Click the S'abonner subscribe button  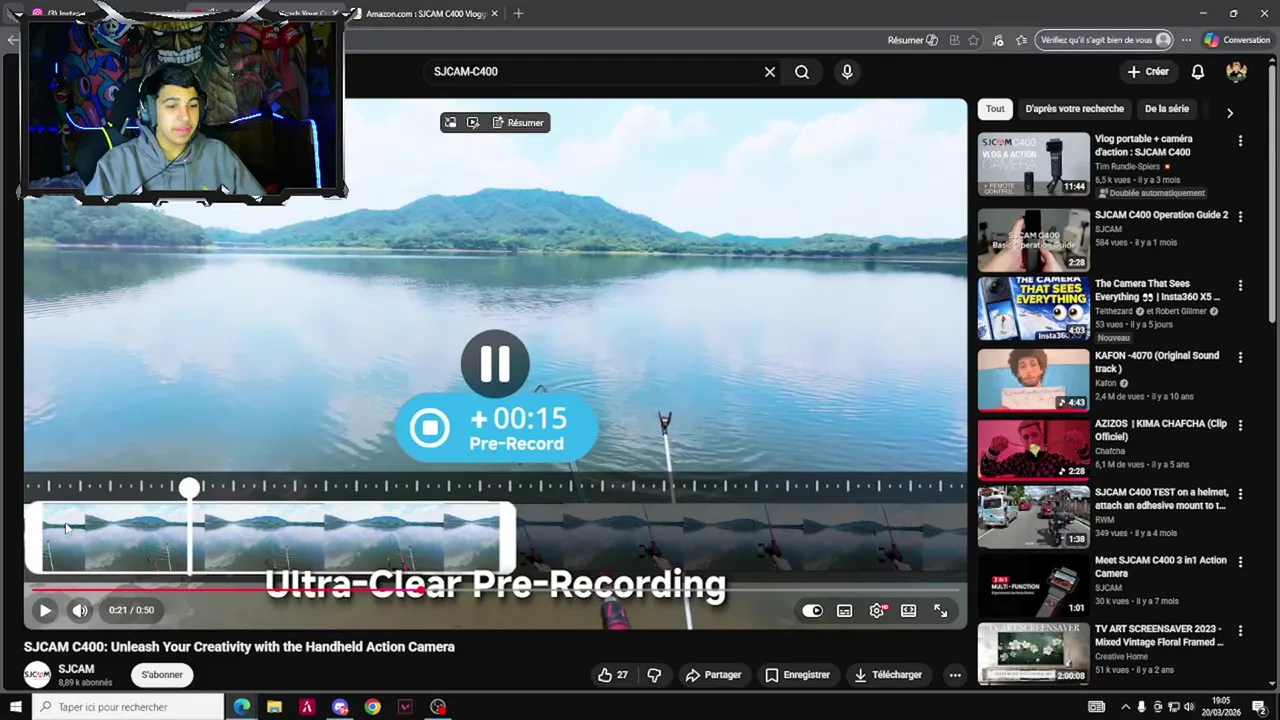coord(162,675)
